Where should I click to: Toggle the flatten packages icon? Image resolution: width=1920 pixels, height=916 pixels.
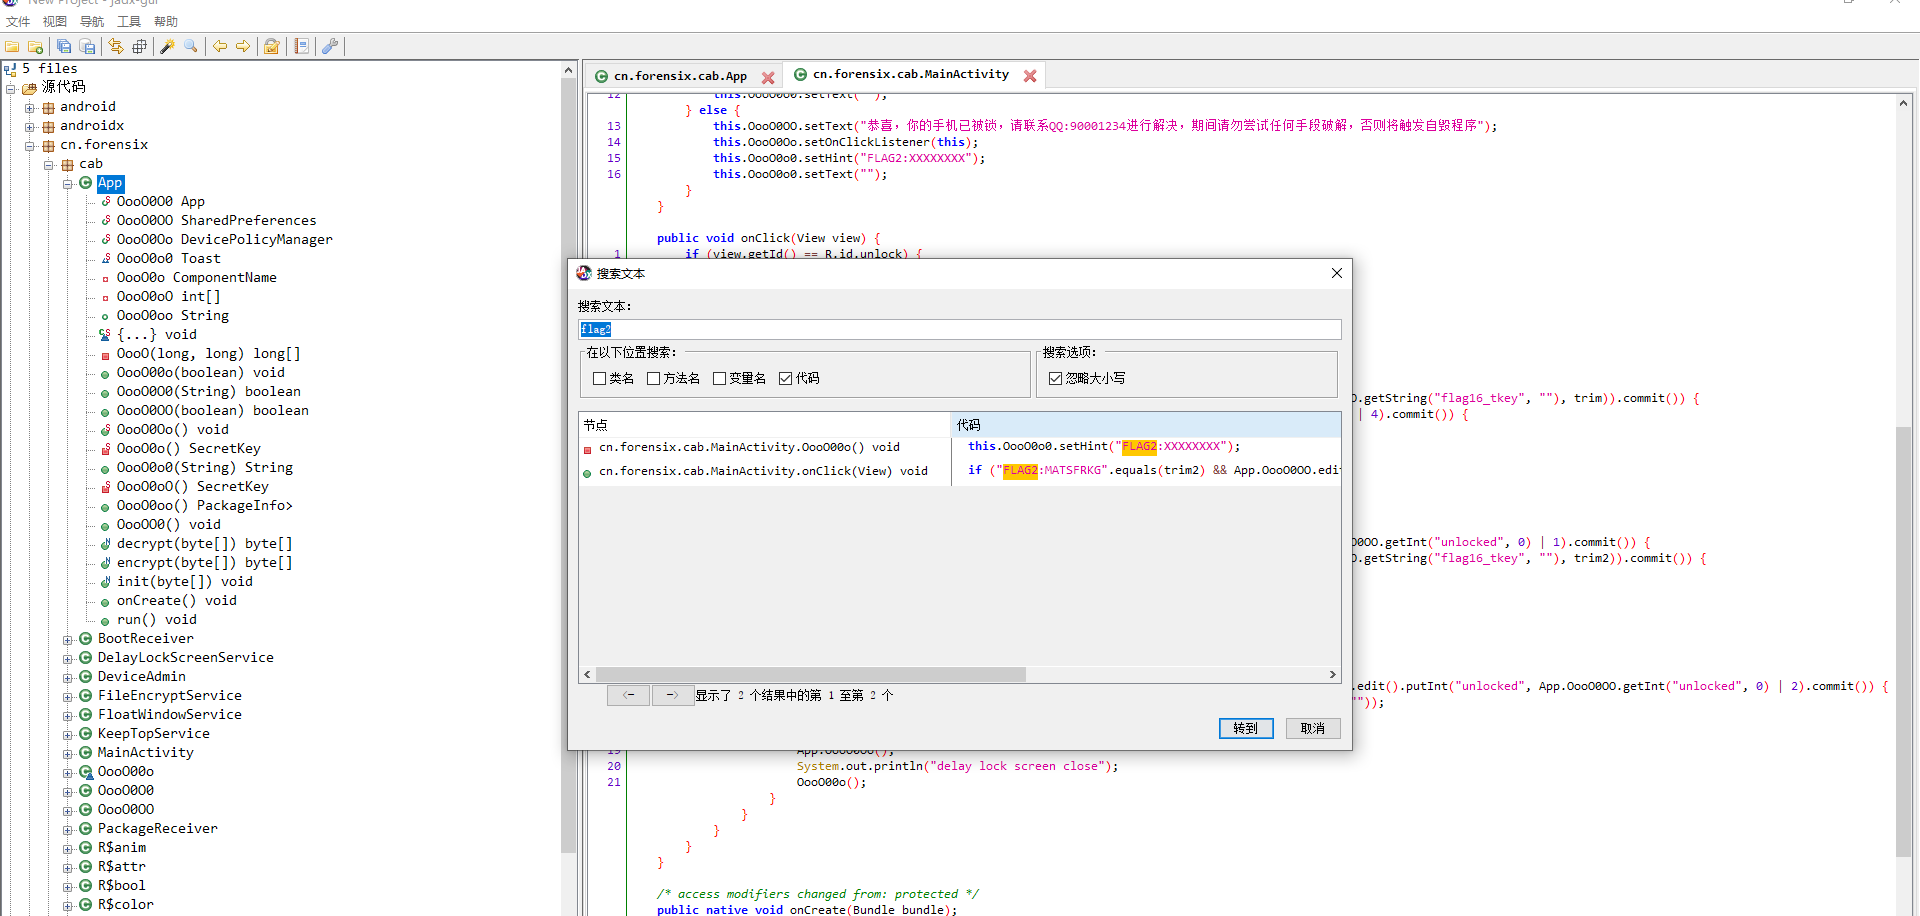click(x=139, y=46)
